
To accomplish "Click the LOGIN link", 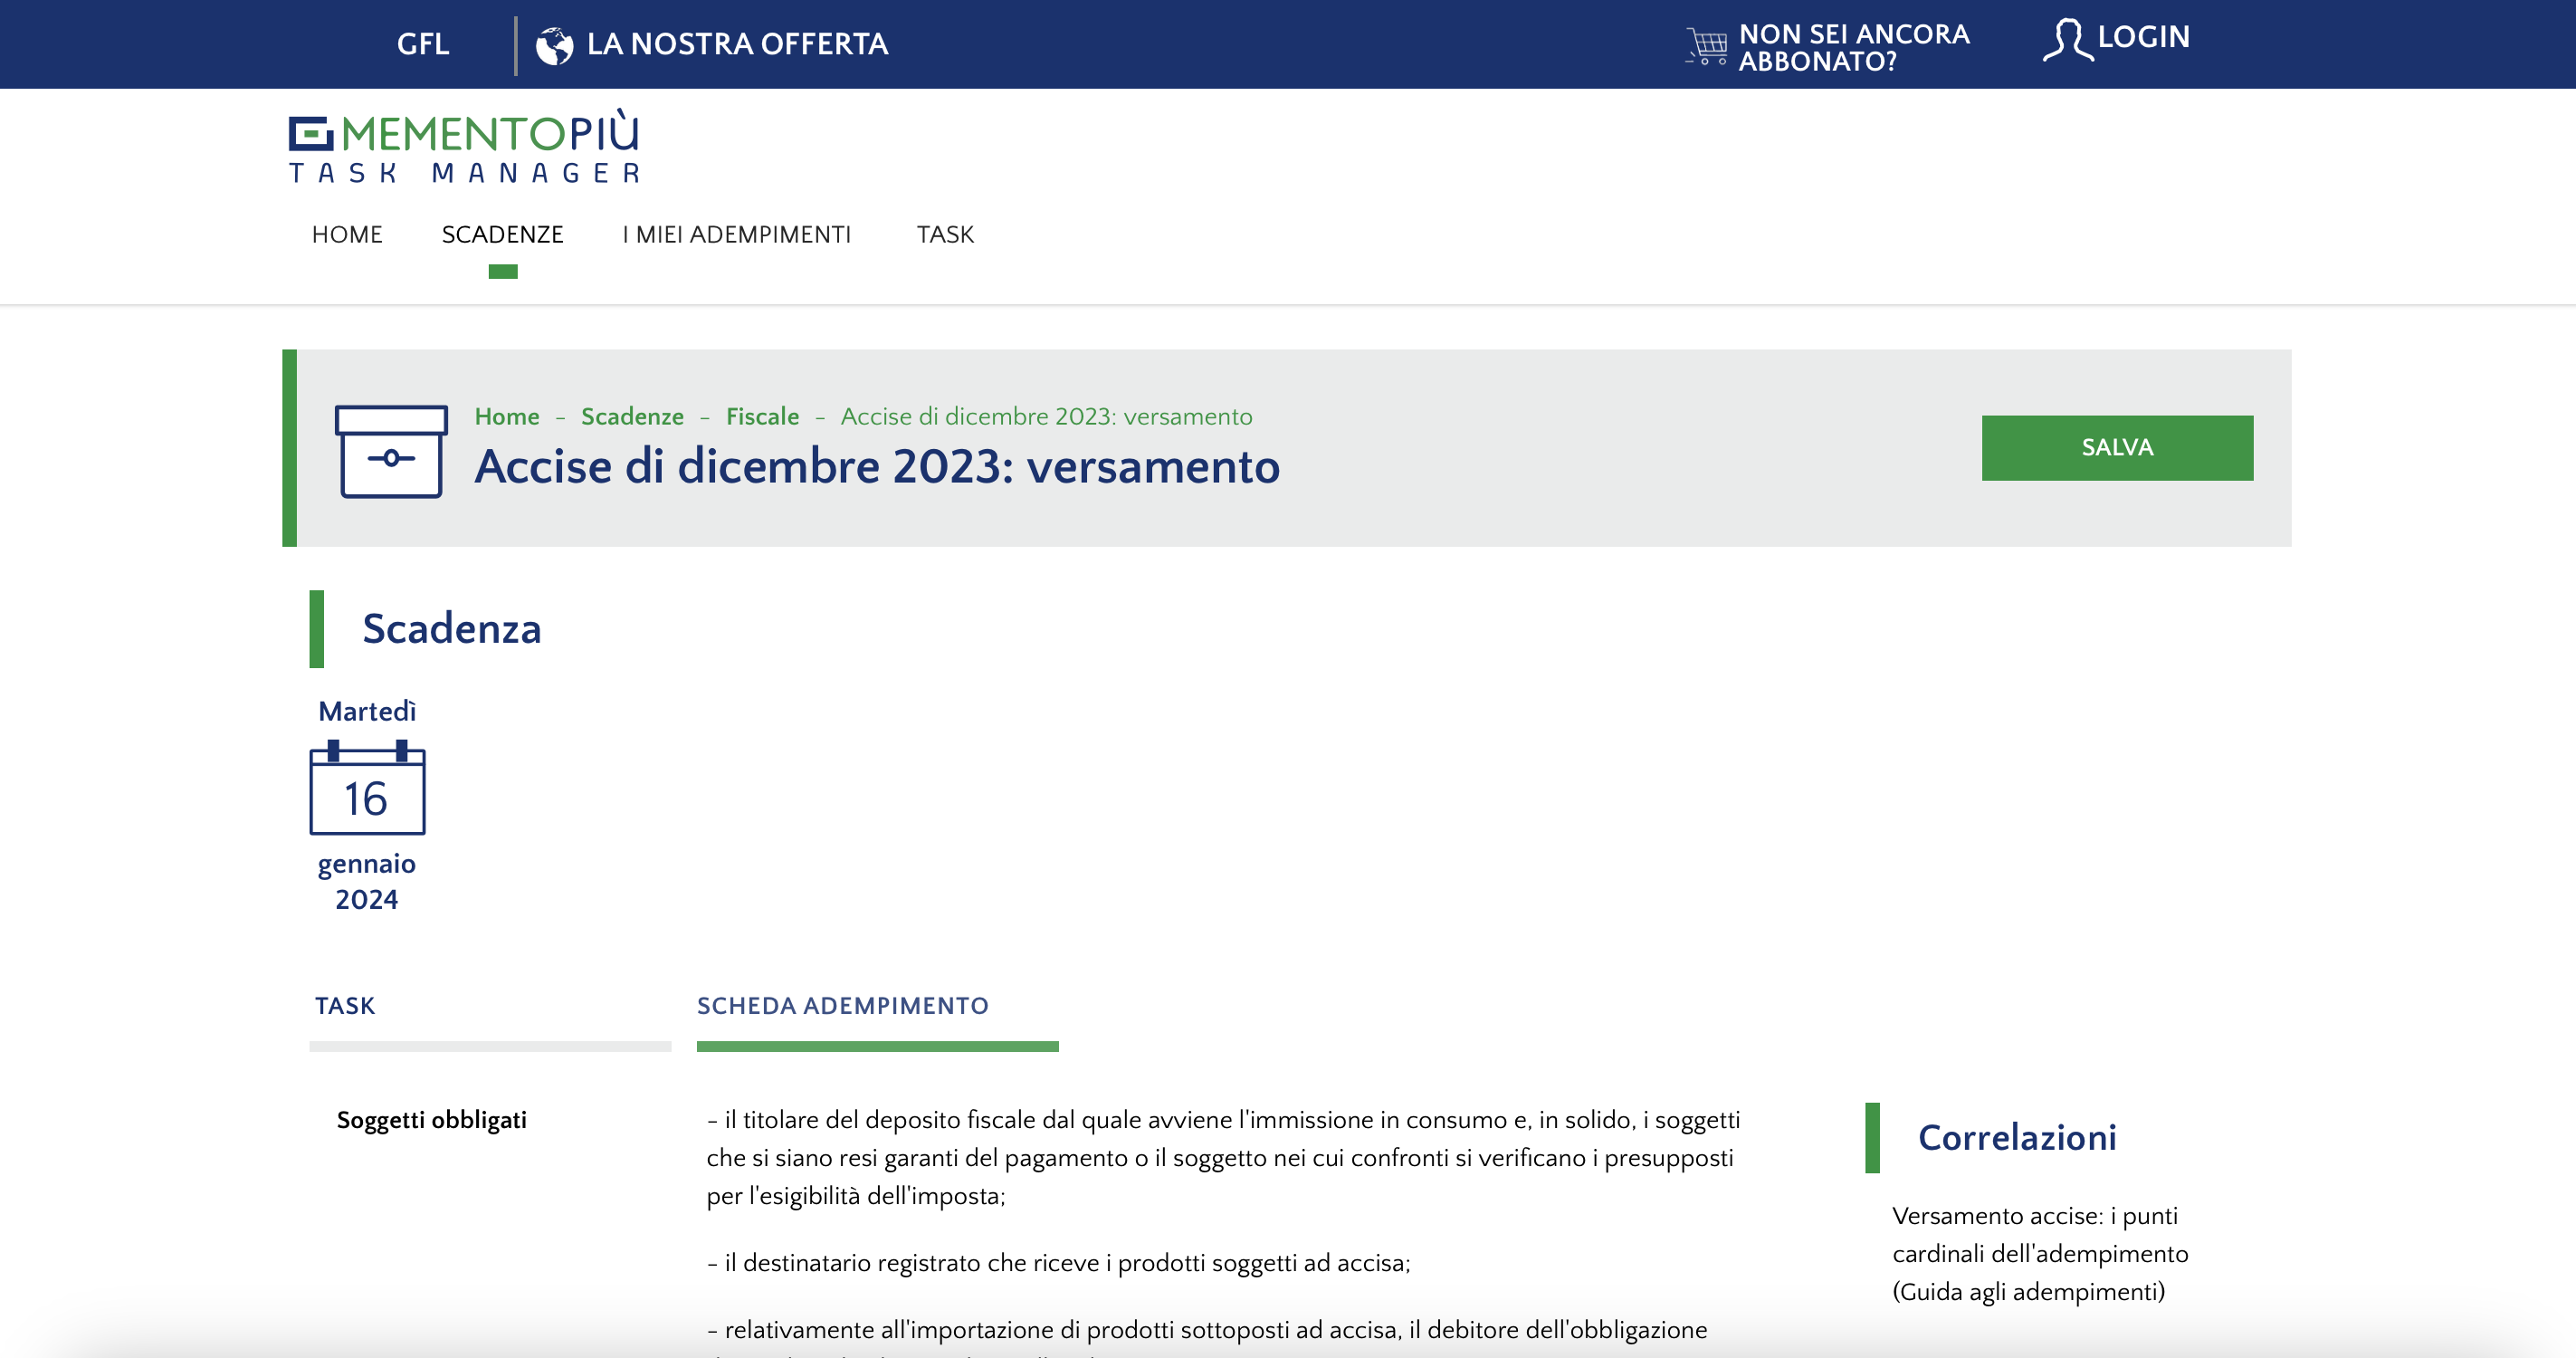I will click(x=2143, y=37).
